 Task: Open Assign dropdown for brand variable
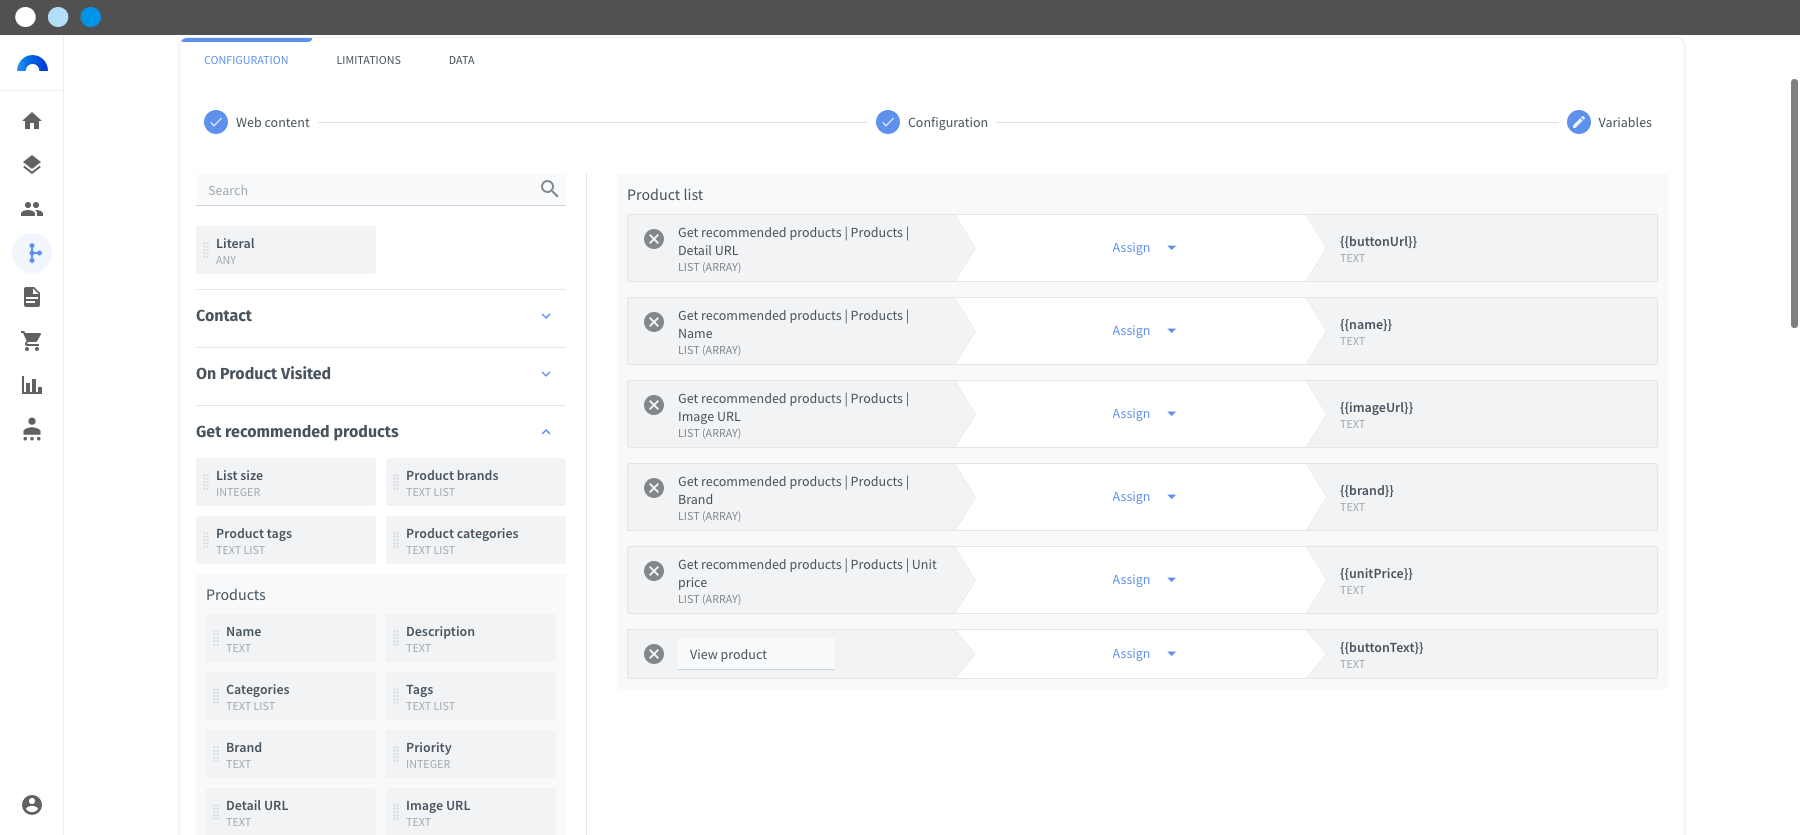pos(1143,497)
